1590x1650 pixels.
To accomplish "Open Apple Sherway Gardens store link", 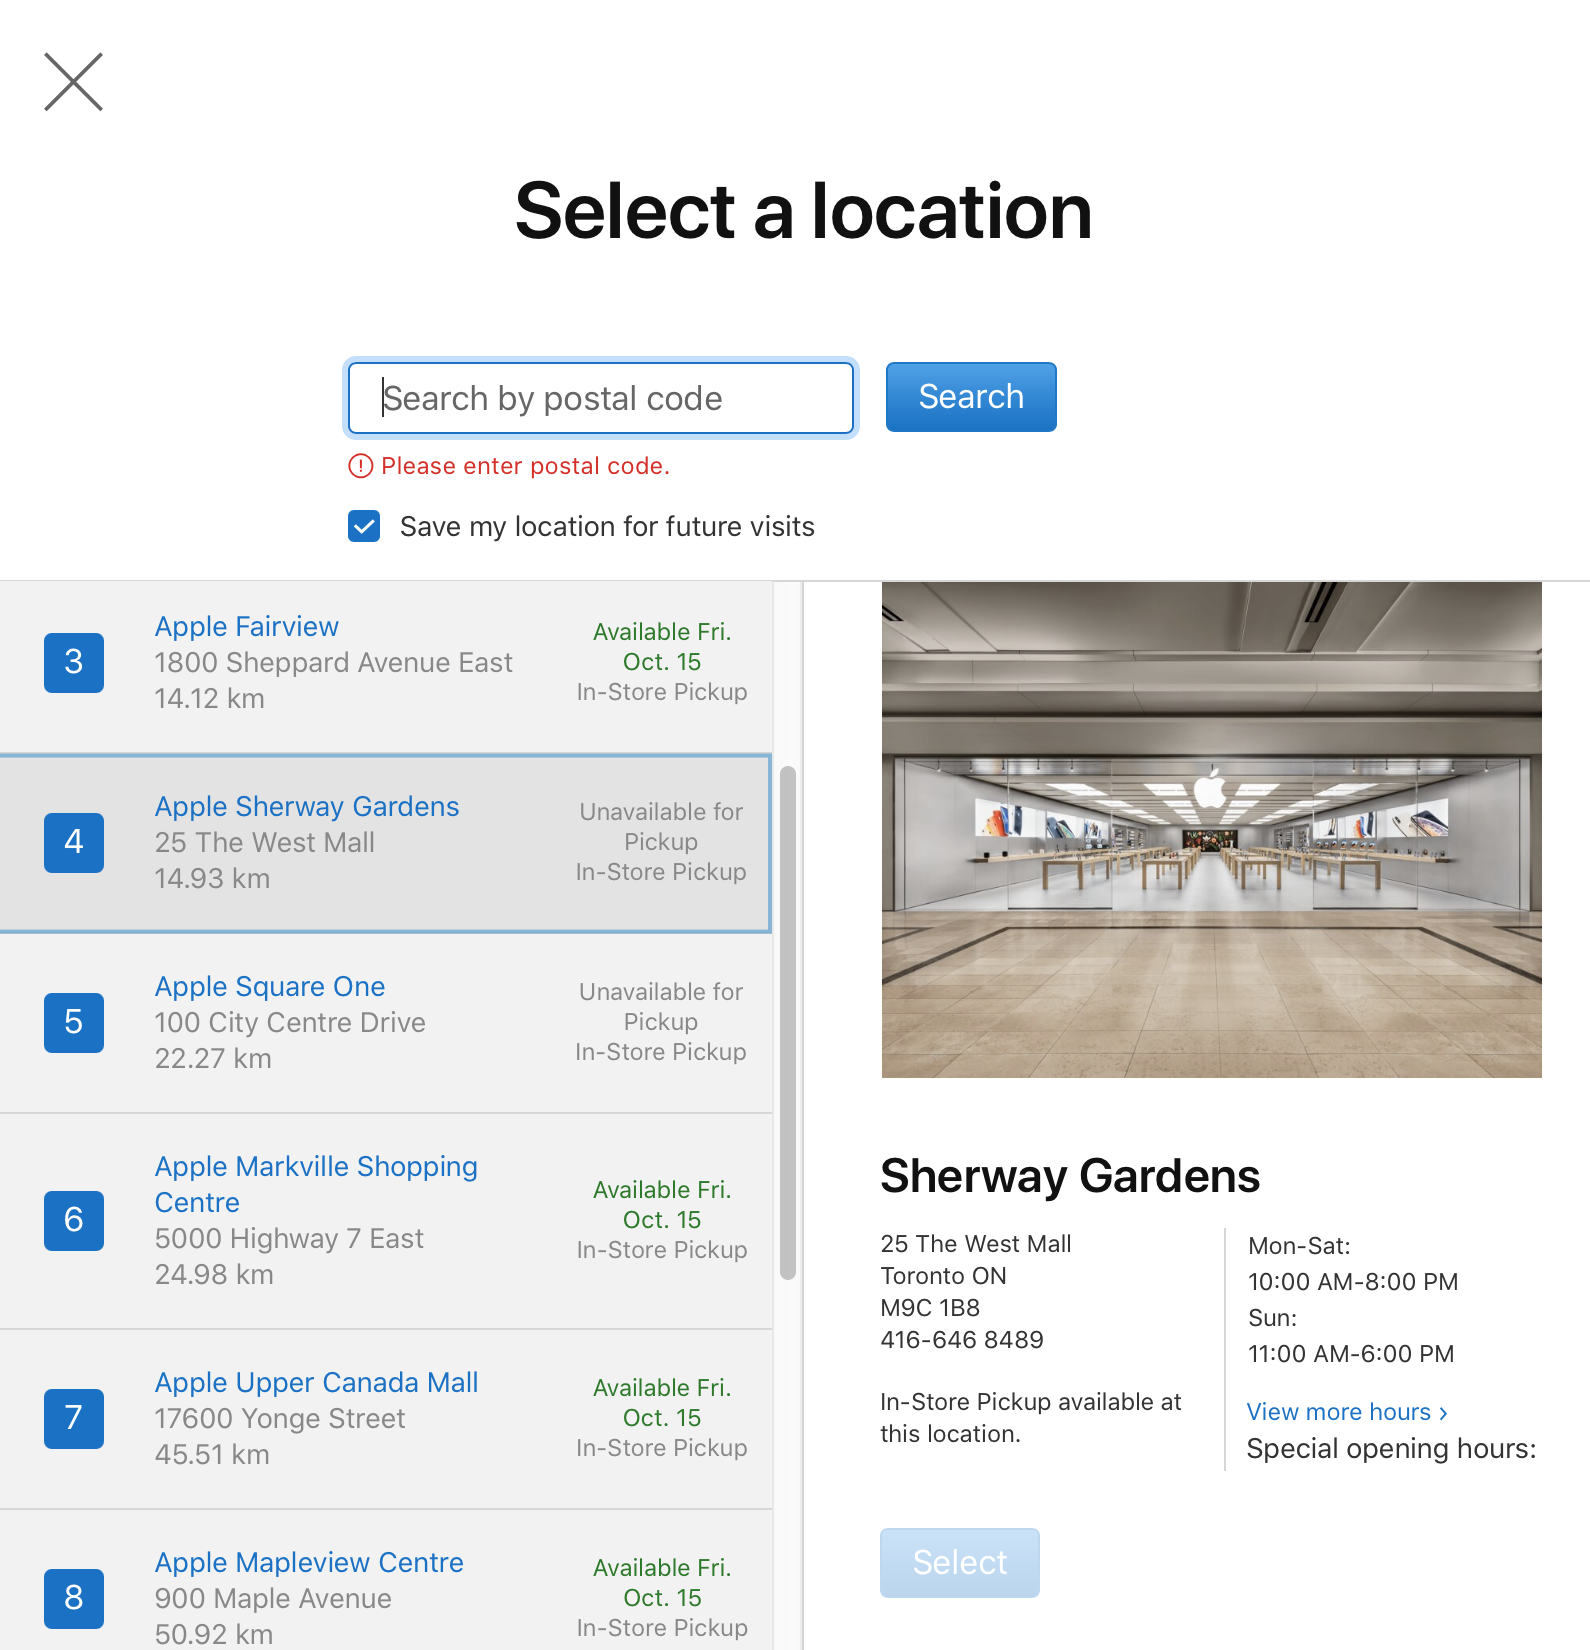I will coord(307,806).
